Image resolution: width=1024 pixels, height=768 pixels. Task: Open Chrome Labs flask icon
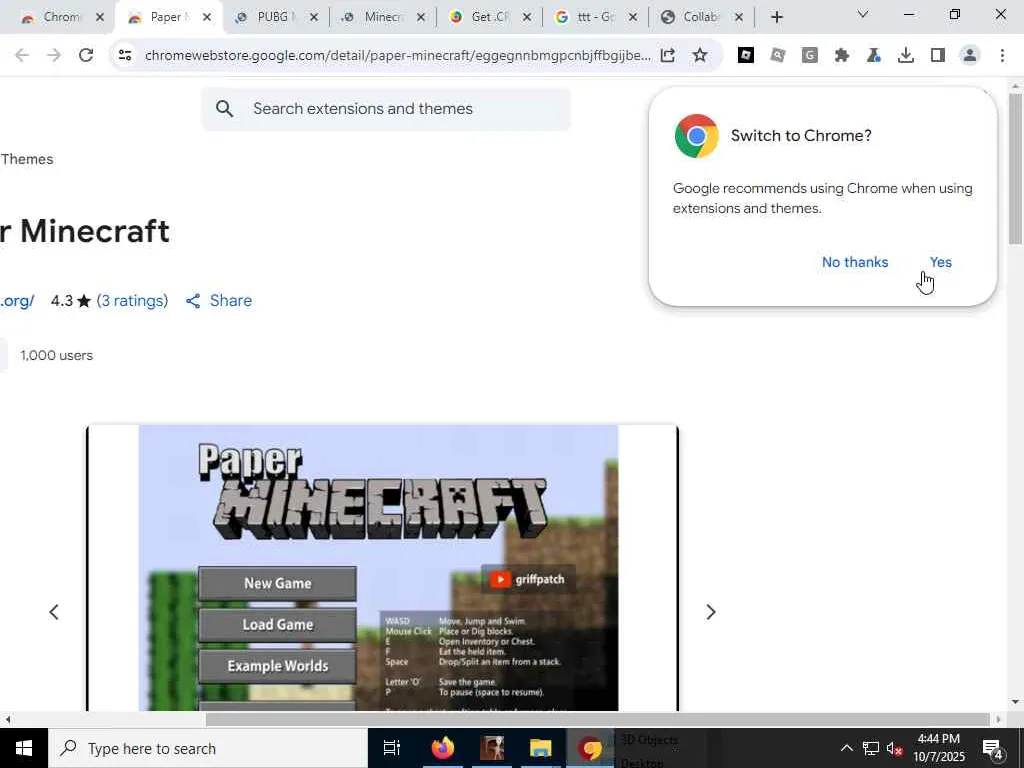click(874, 56)
